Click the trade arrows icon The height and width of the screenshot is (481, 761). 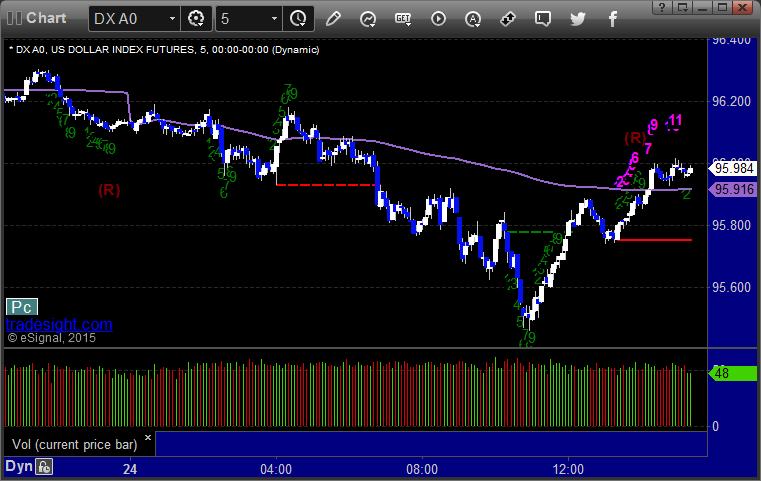tap(508, 19)
